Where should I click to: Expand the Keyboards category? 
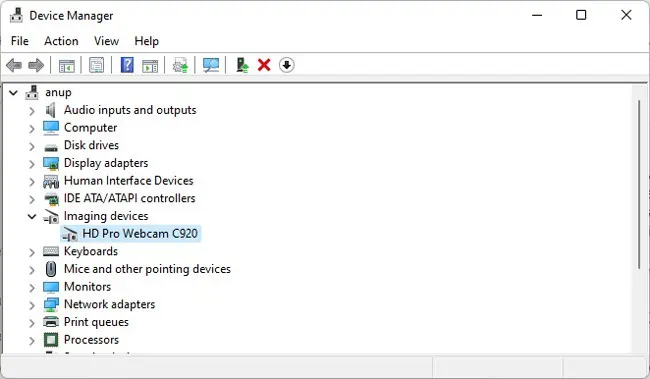click(x=32, y=252)
